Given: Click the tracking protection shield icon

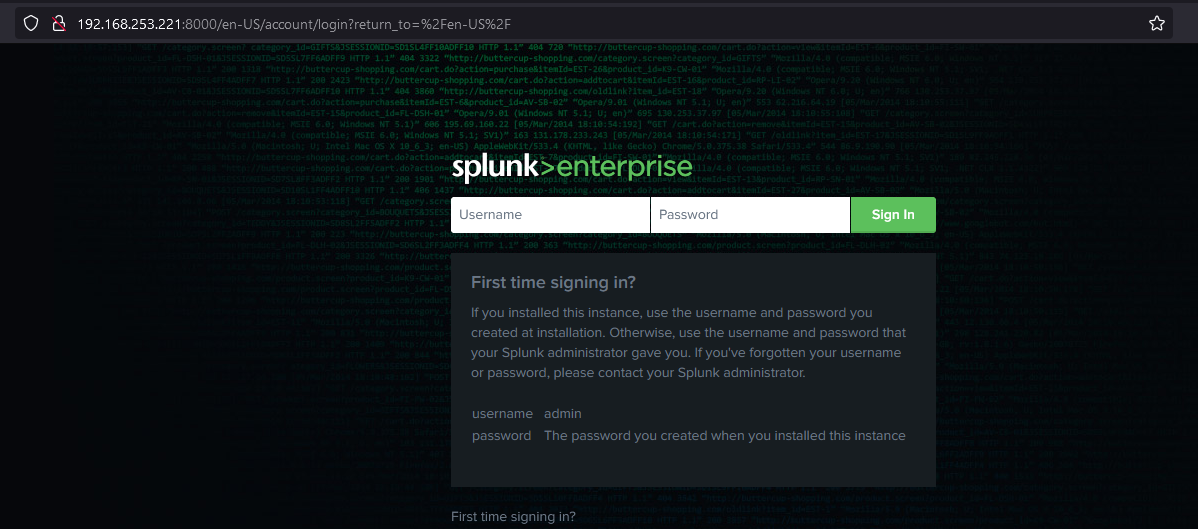Looking at the screenshot, I should [x=31, y=23].
